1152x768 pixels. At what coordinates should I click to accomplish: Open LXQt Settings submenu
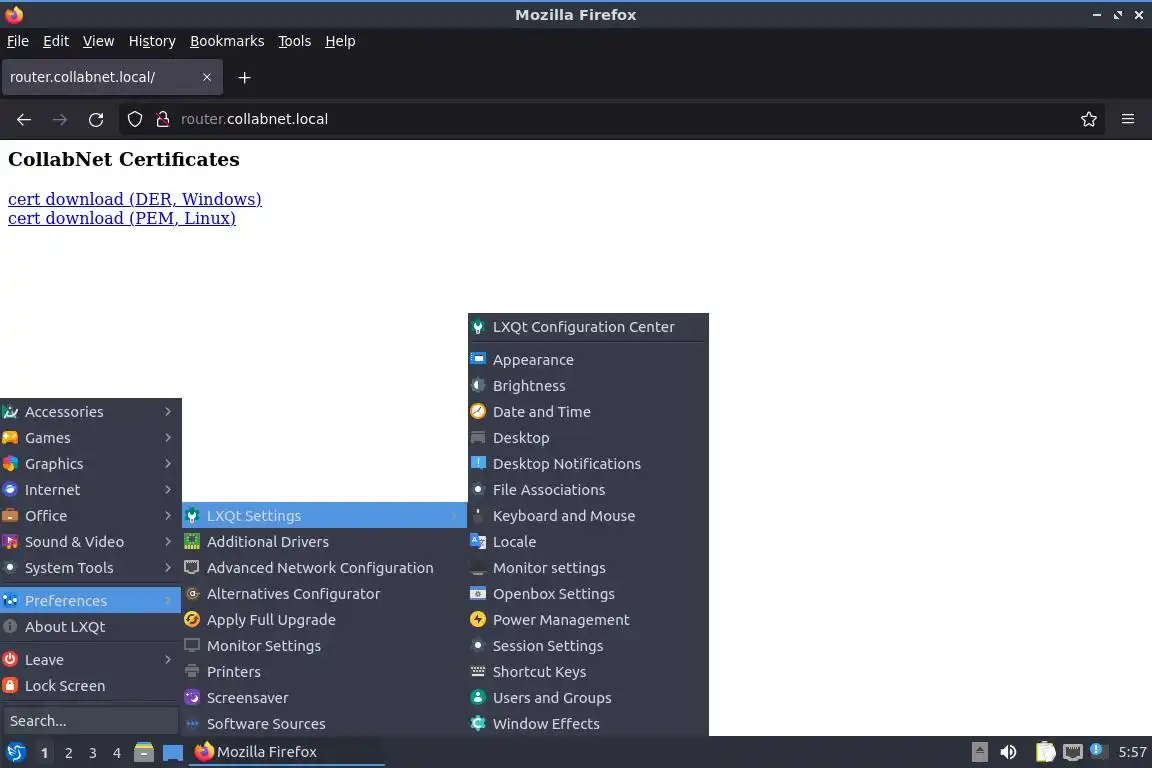[x=325, y=516]
